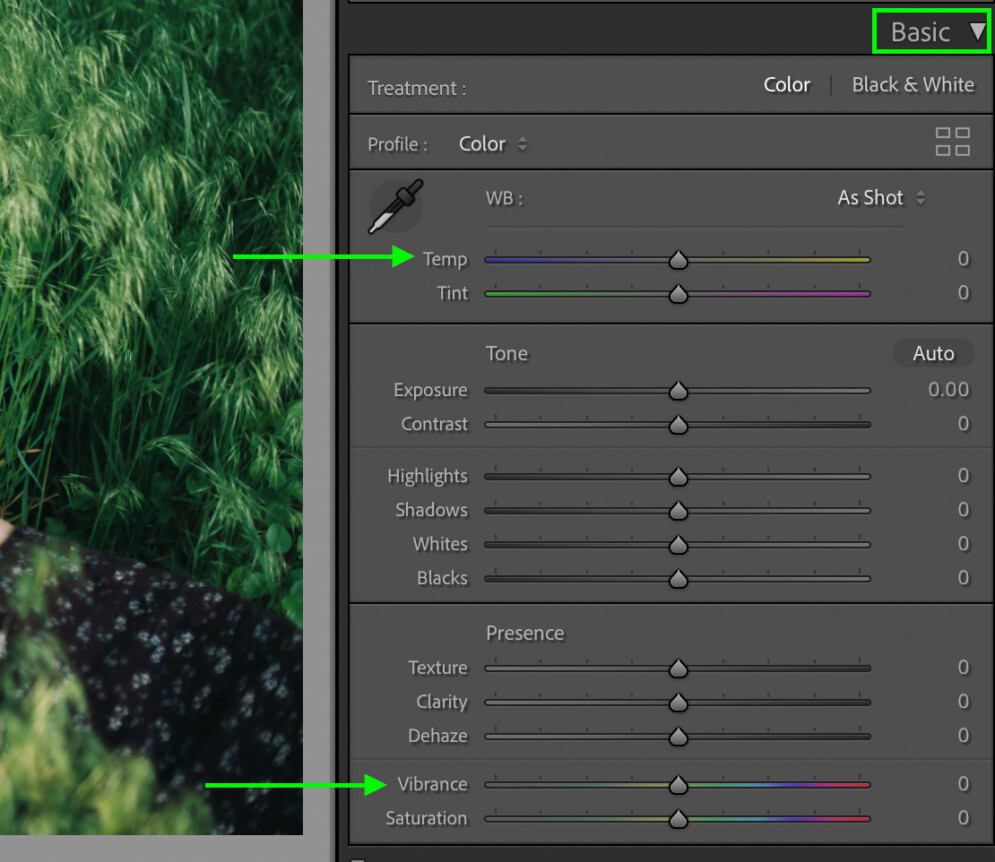Click the Blacks slider handle

pyautogui.click(x=678, y=578)
